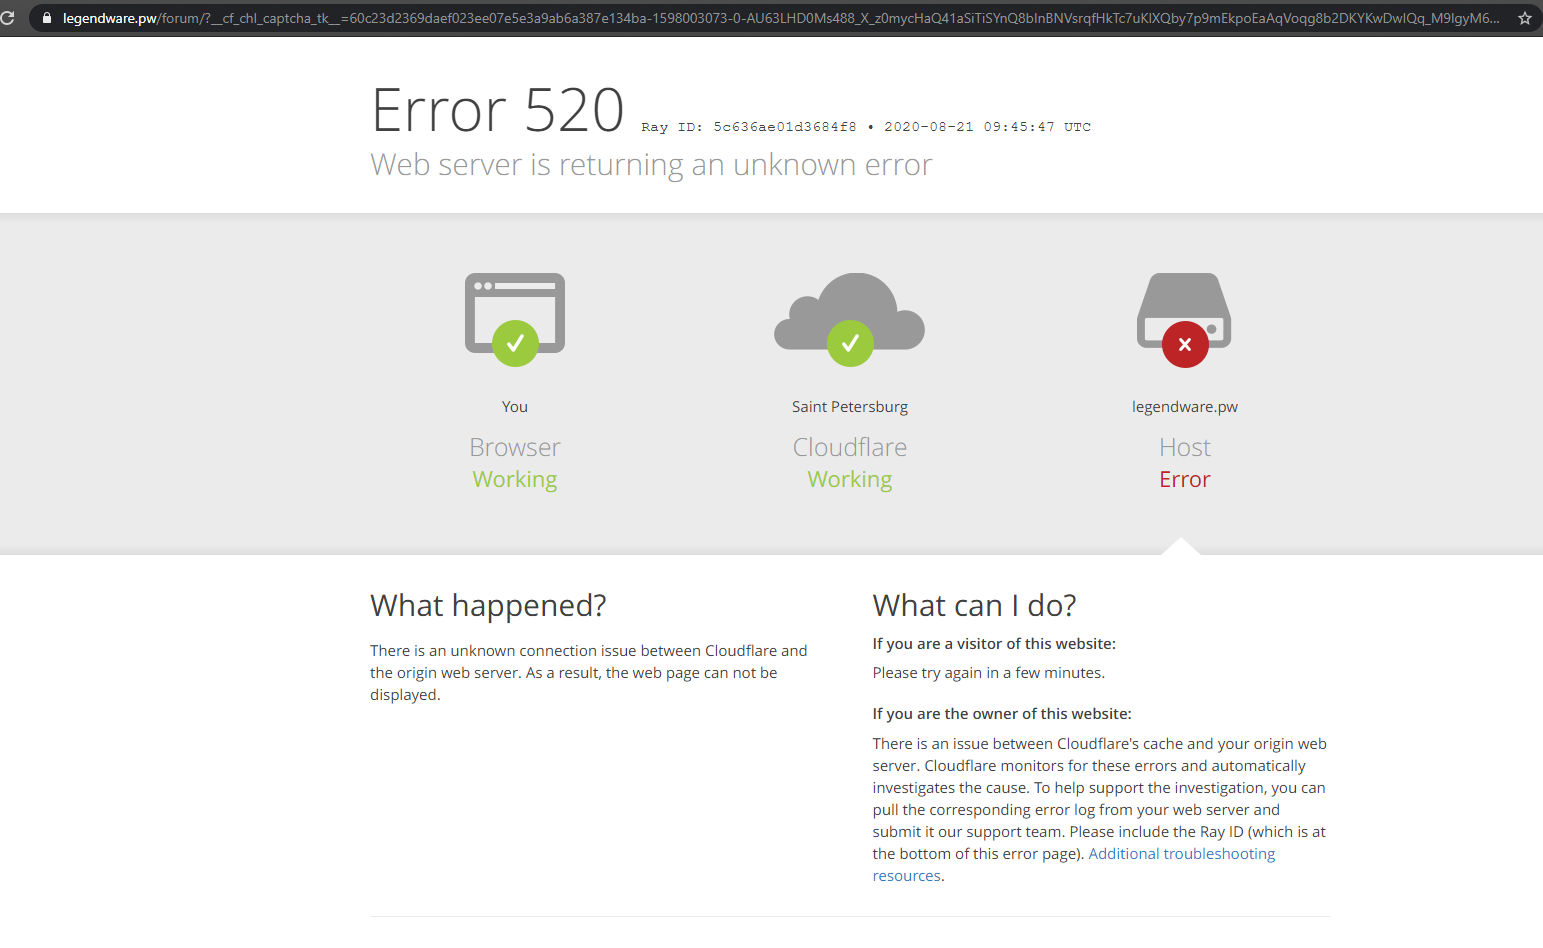Screen dimensions: 1543x948
Task: Click the 'Browser' label
Action: point(515,447)
